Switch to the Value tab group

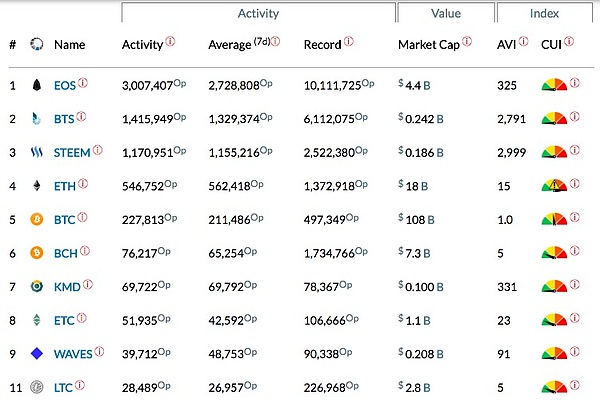pyautogui.click(x=445, y=14)
